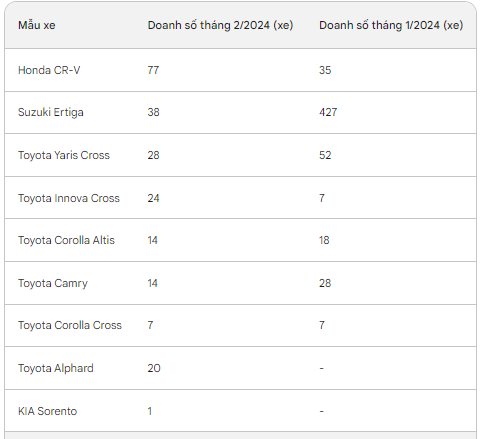Screen dimensions: 482x439
Task: Select the Toyota Corolla Altis cell
Action: point(66,240)
